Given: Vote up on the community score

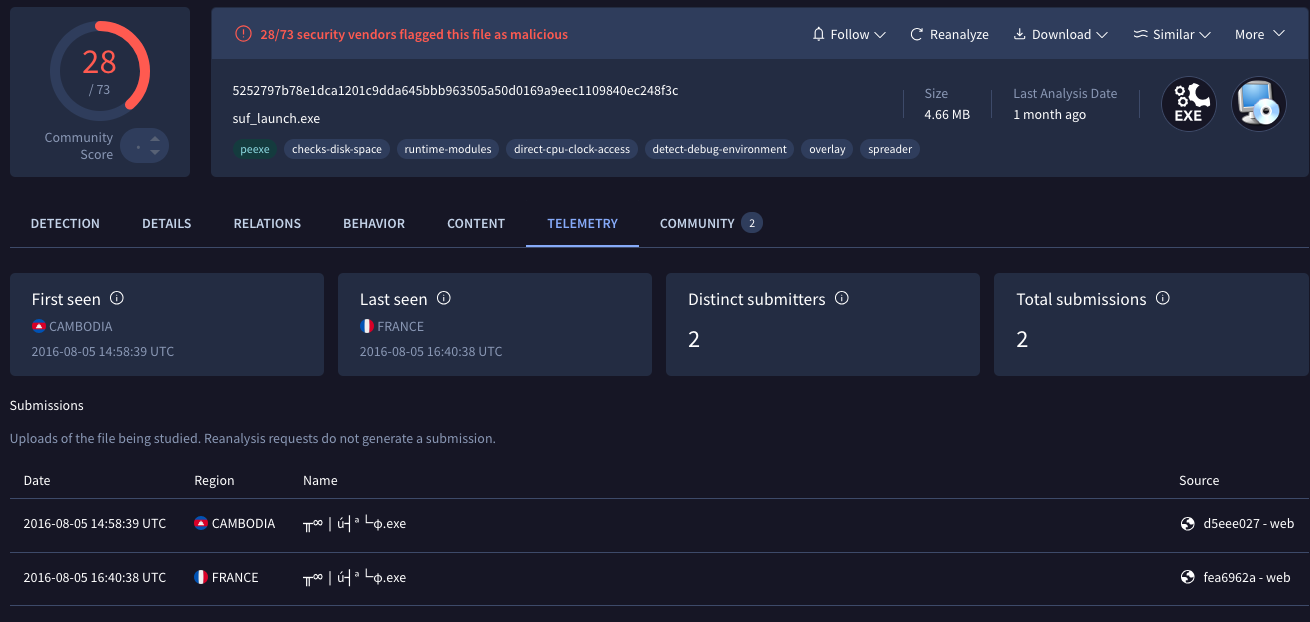Looking at the screenshot, I should click(x=154, y=138).
